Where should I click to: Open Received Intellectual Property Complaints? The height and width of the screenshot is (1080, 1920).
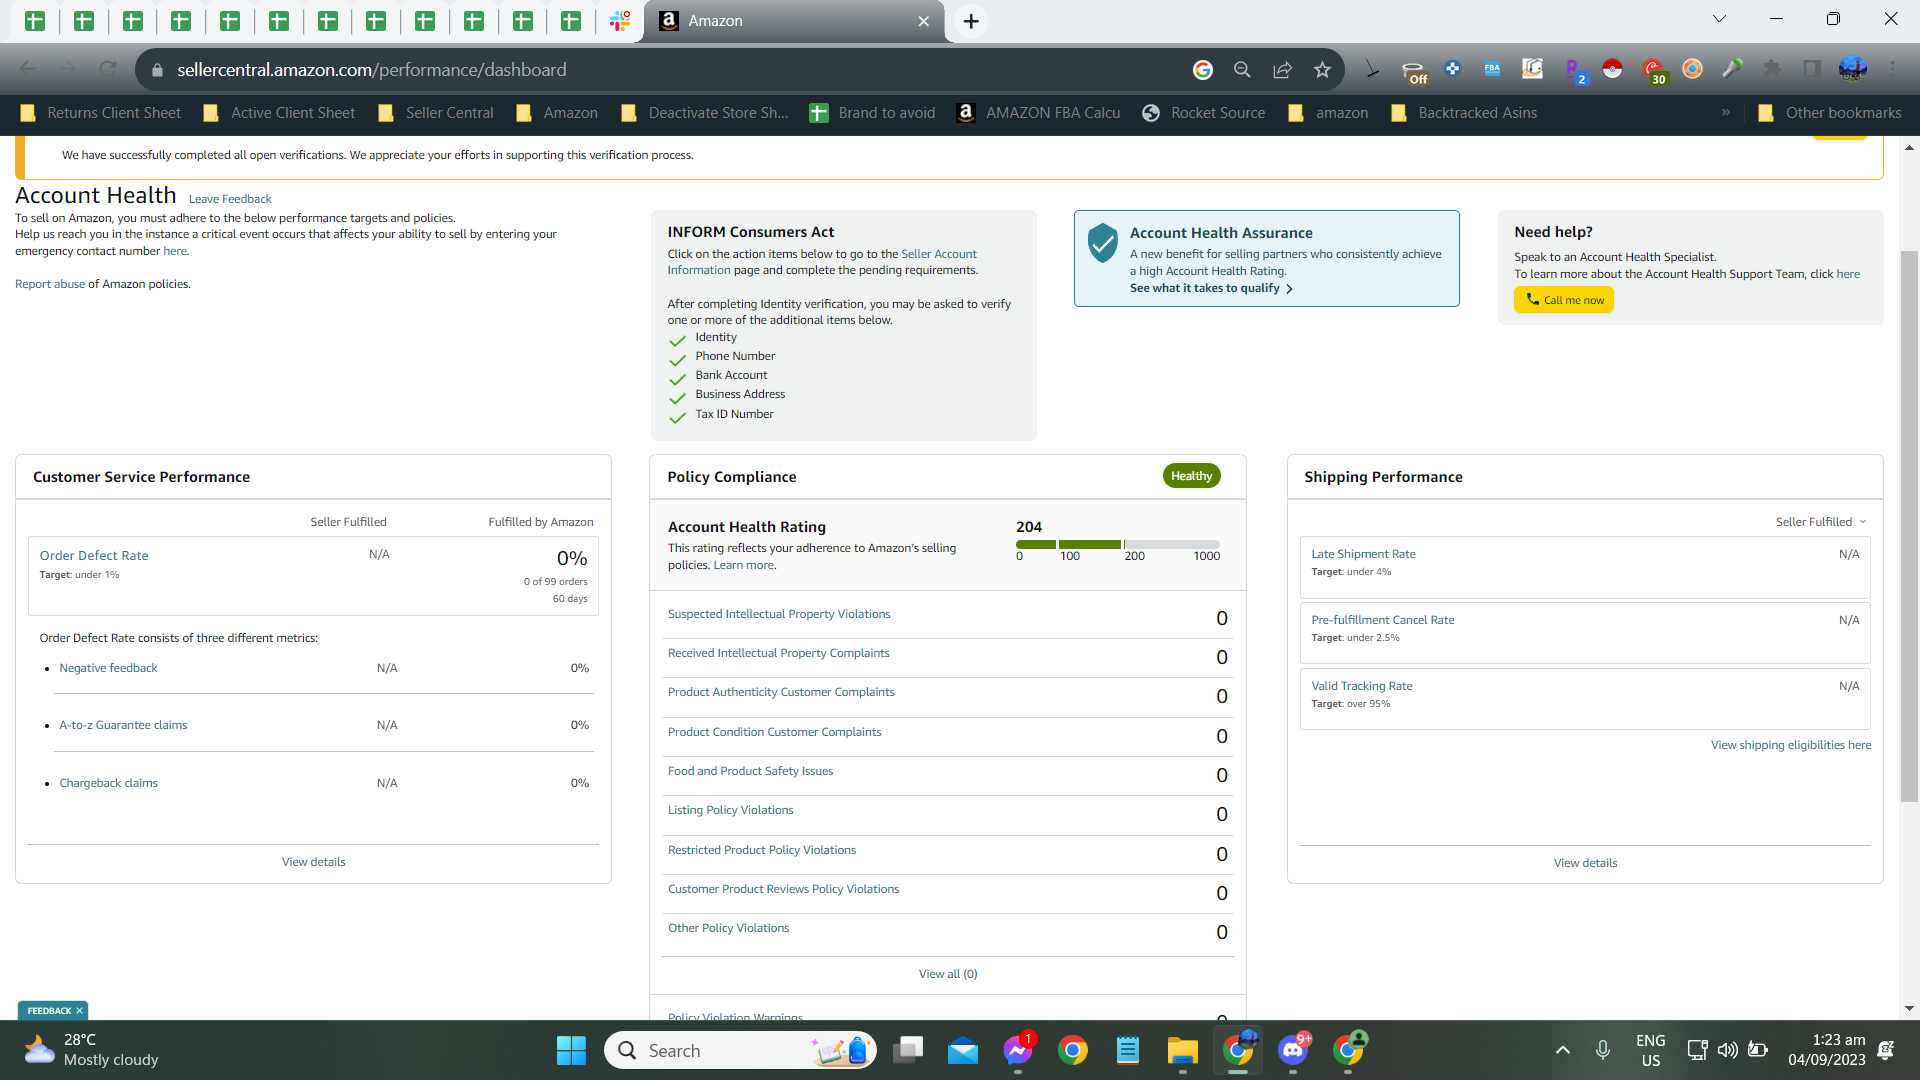(x=778, y=653)
